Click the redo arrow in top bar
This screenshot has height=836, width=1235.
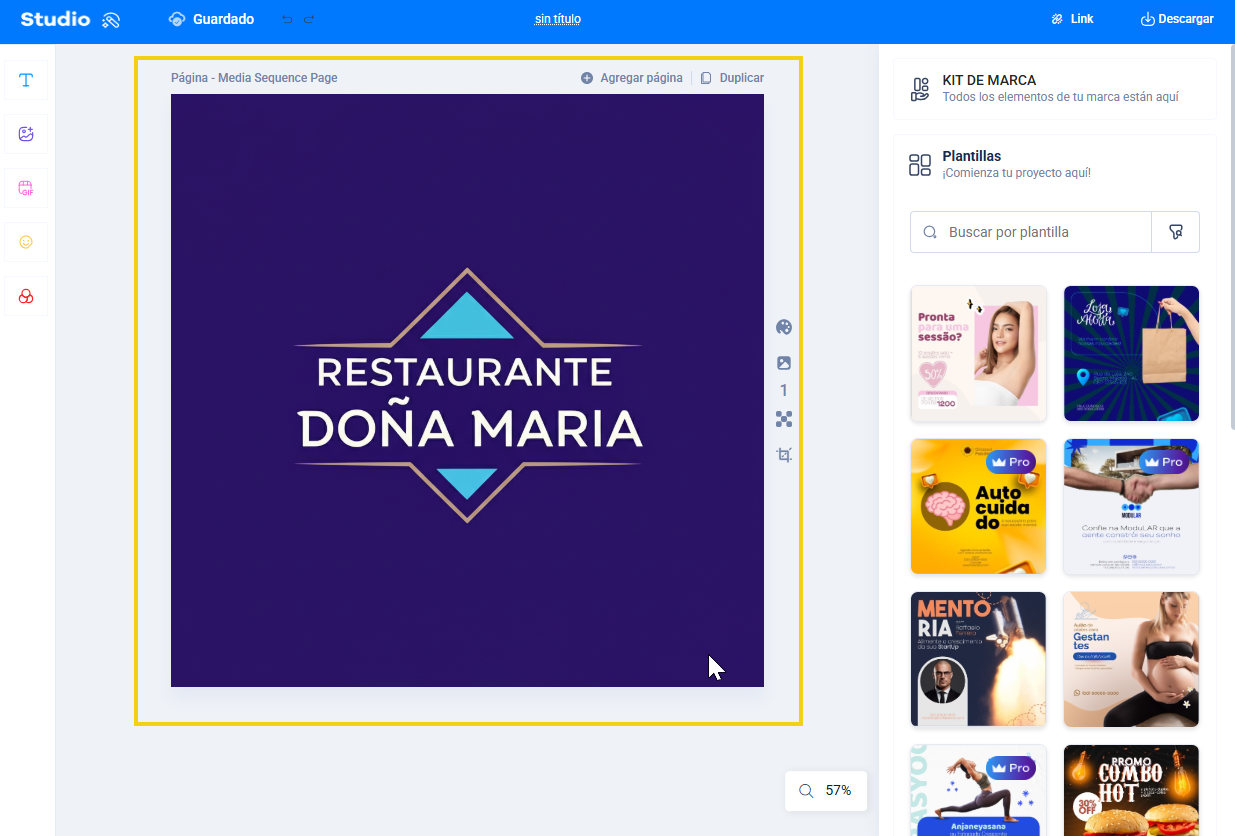[309, 19]
